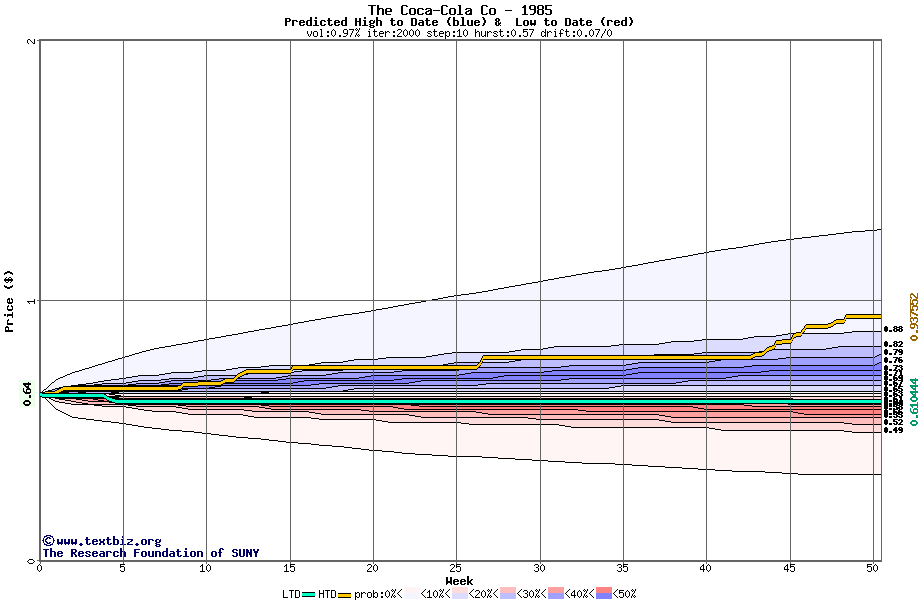Click the '0.82' contour price label
This screenshot has width=920, height=600.
click(x=894, y=344)
